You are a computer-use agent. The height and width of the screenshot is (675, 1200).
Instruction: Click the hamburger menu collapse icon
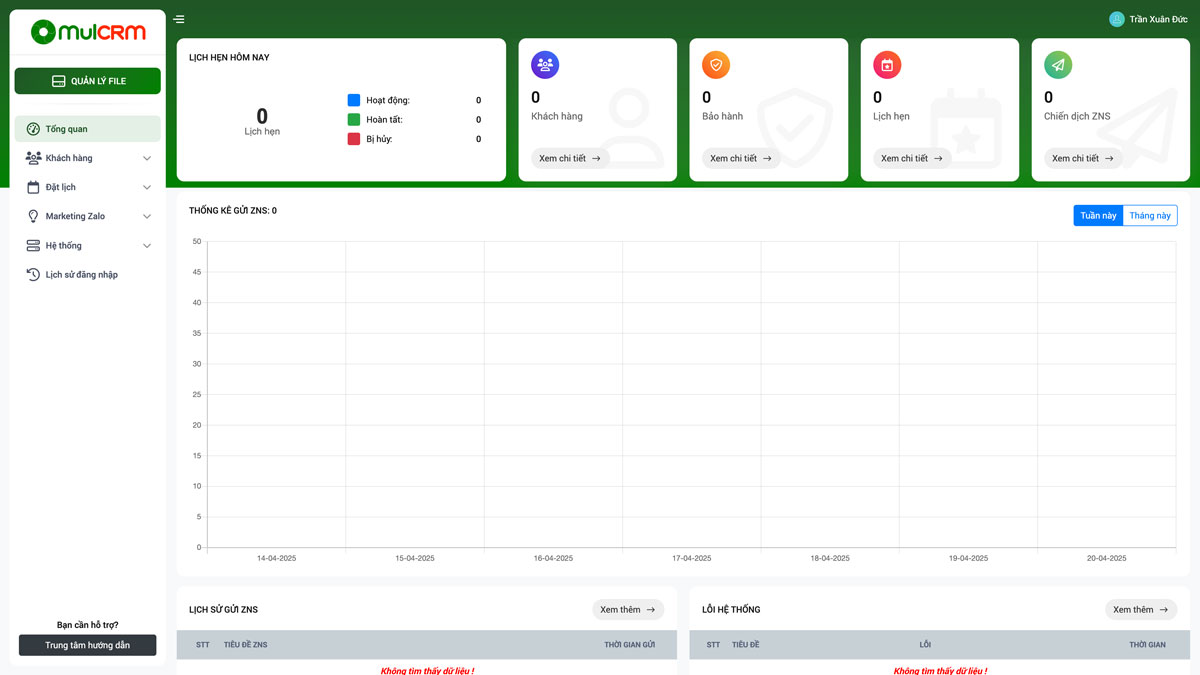tap(178, 19)
